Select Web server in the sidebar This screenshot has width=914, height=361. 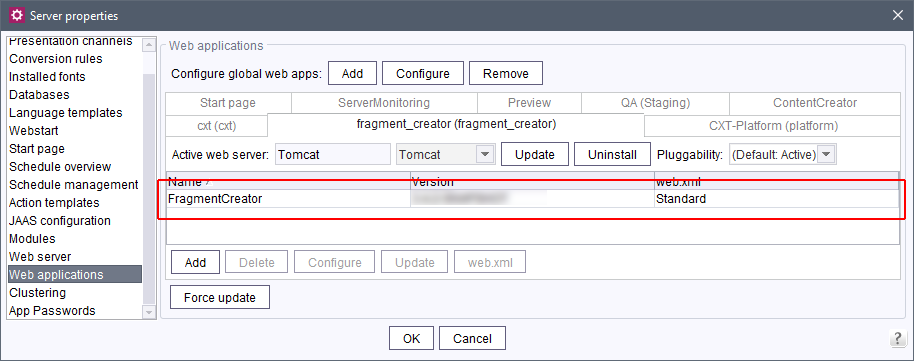75,257
